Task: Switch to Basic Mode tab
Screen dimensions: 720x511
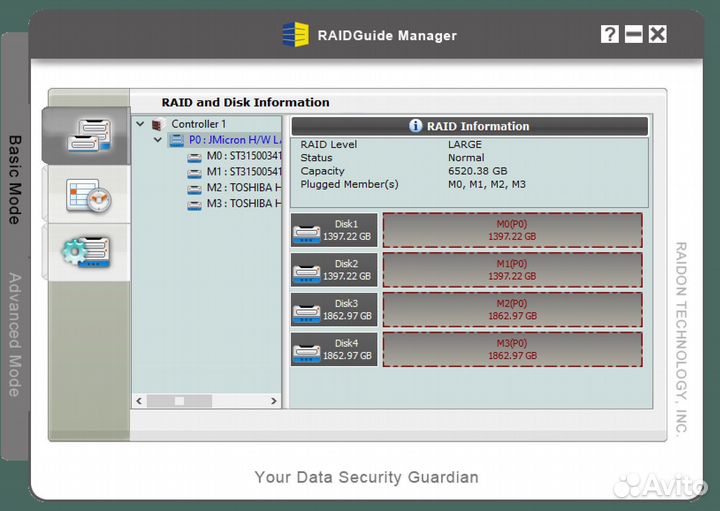Action: point(15,180)
